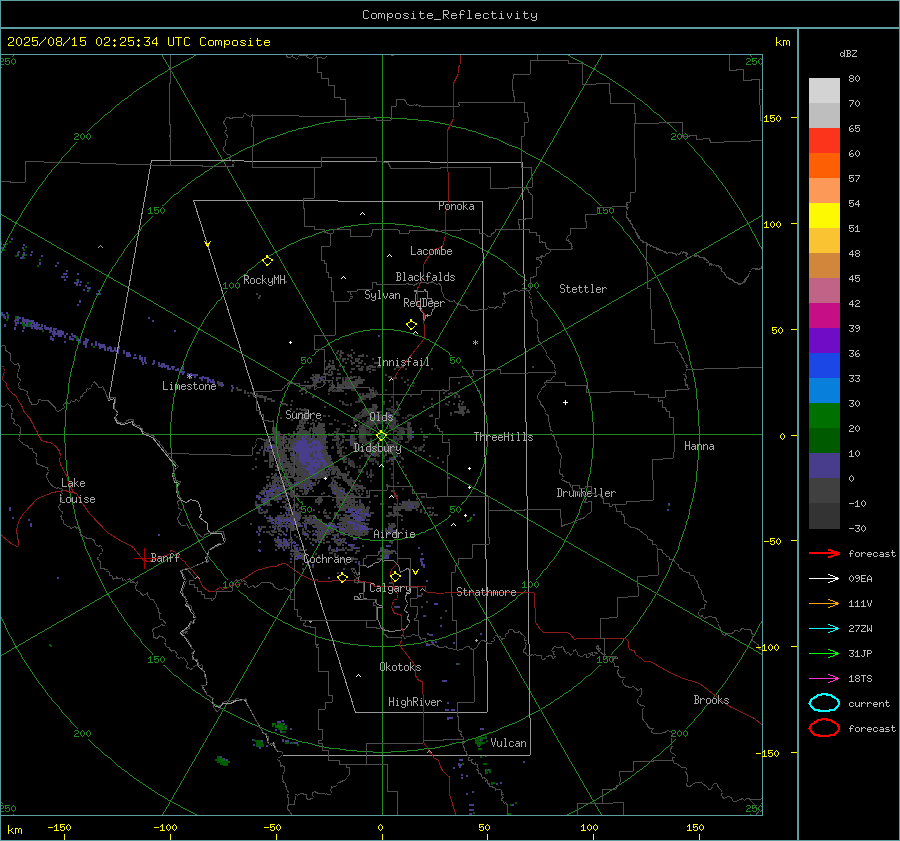The image size is (900, 841).
Task: Click the Composite_Reflectivity title
Action: (x=450, y=15)
